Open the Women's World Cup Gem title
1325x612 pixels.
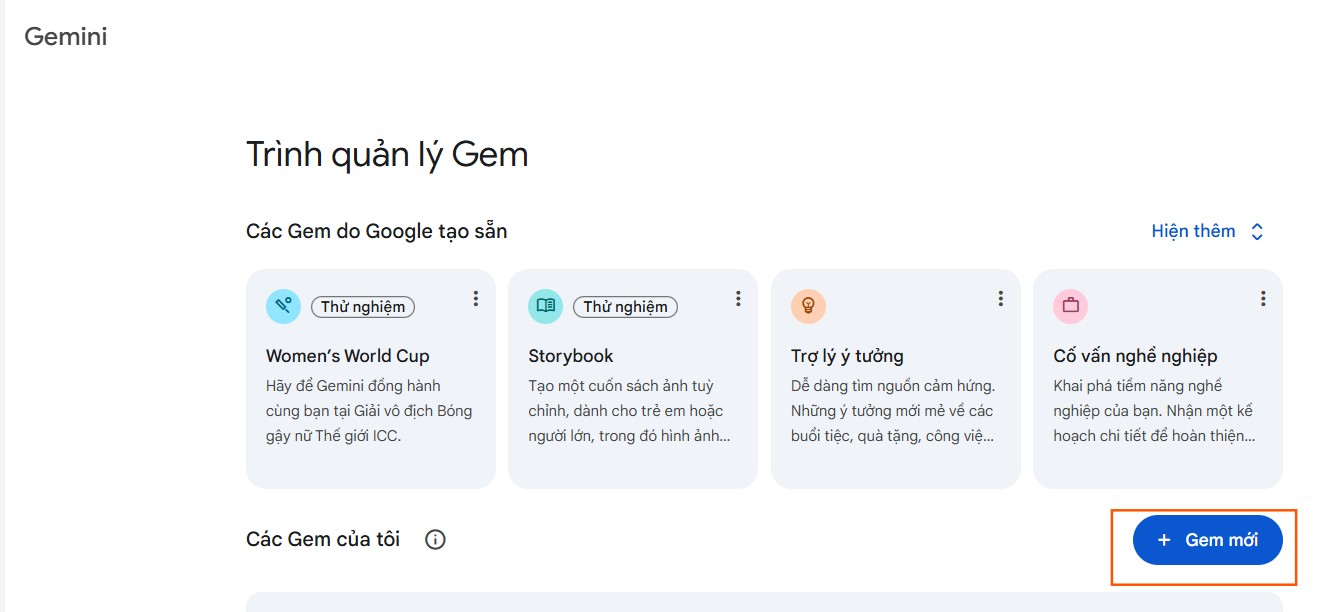347,356
